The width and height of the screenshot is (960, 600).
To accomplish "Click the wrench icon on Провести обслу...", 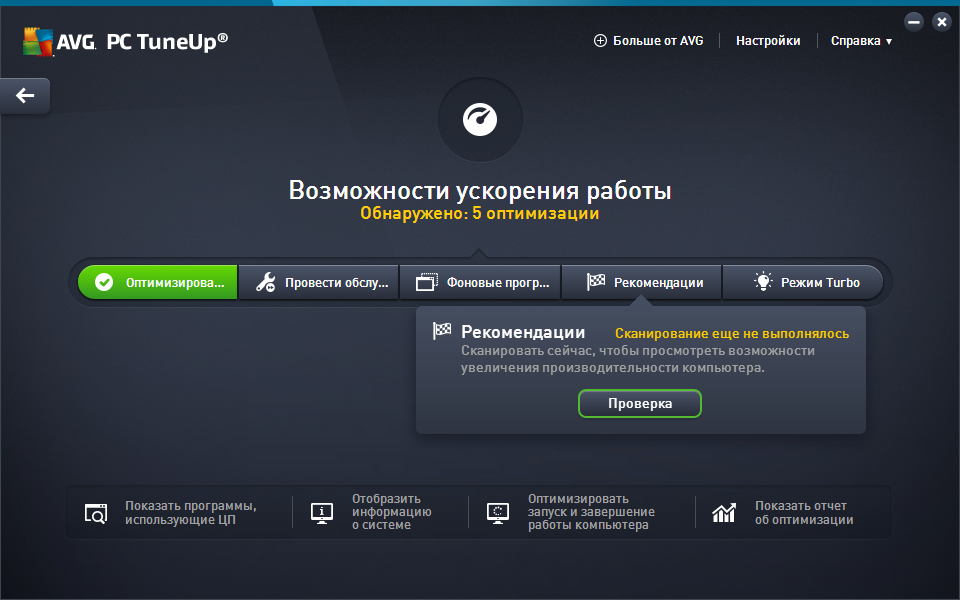I will pos(266,282).
